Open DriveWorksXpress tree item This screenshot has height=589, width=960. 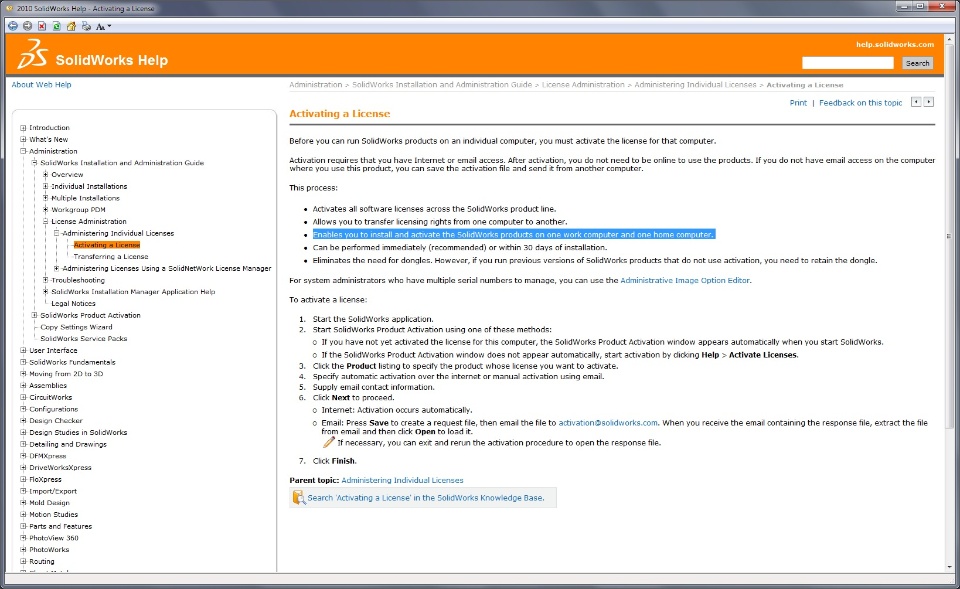pyautogui.click(x=60, y=468)
